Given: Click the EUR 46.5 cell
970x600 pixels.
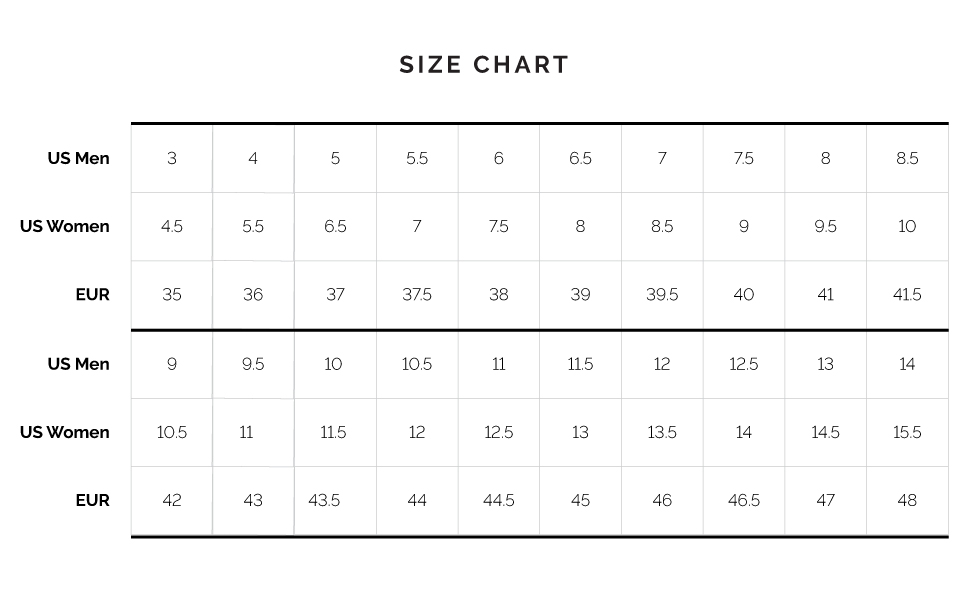Looking at the screenshot, I should tap(744, 501).
